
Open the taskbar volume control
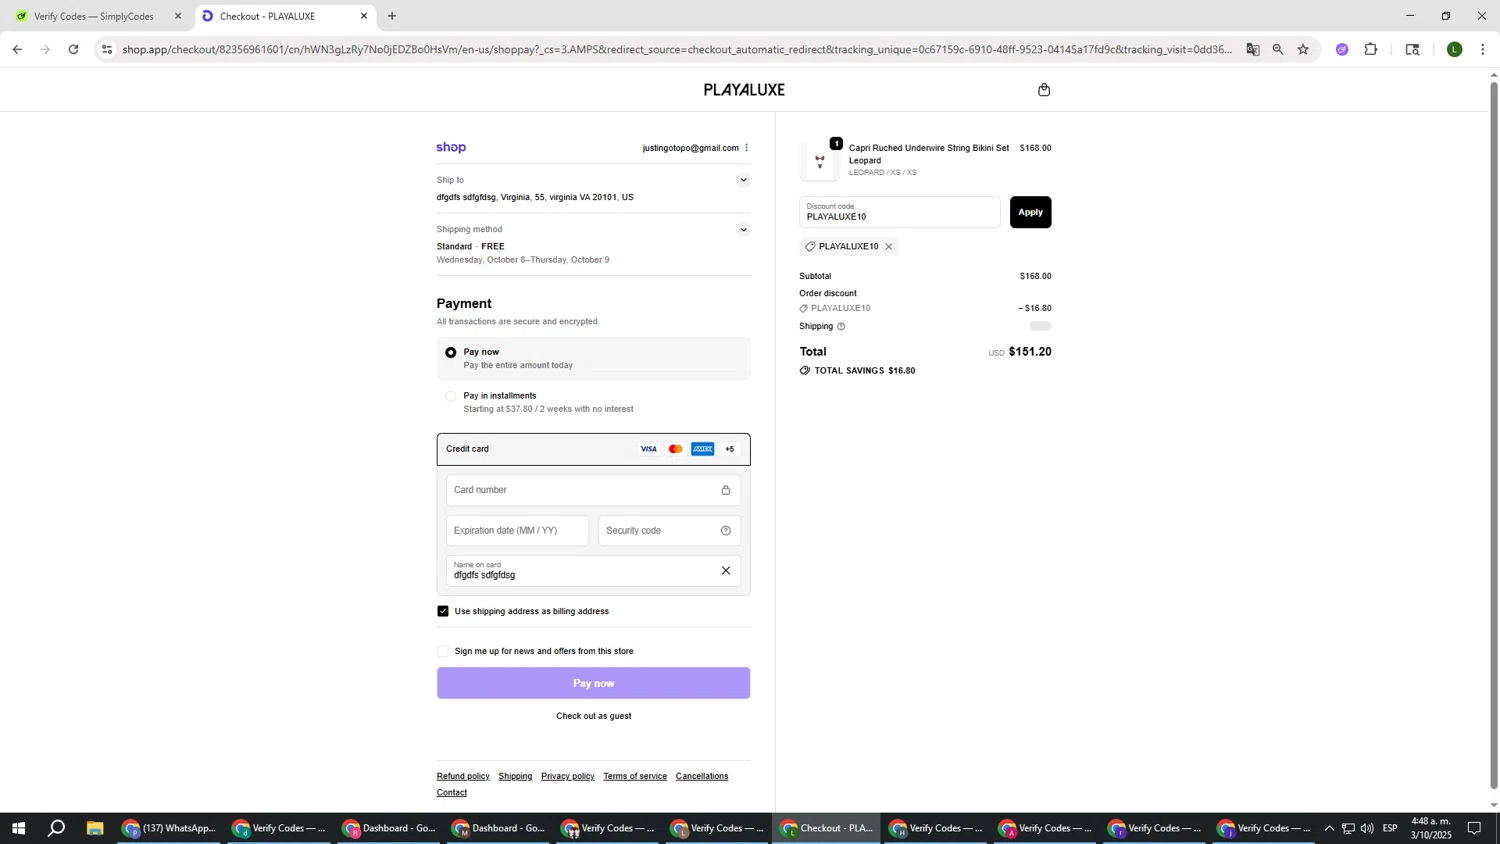point(1367,828)
